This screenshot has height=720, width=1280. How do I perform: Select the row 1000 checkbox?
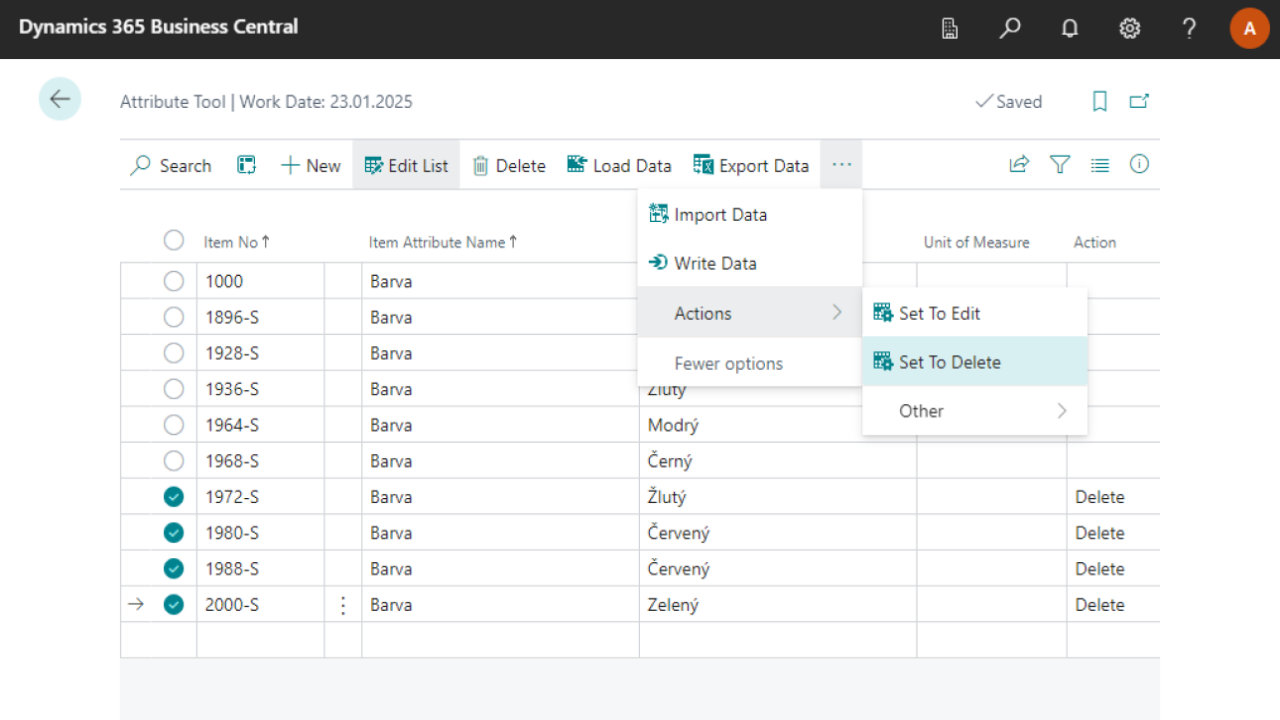pyautogui.click(x=174, y=281)
